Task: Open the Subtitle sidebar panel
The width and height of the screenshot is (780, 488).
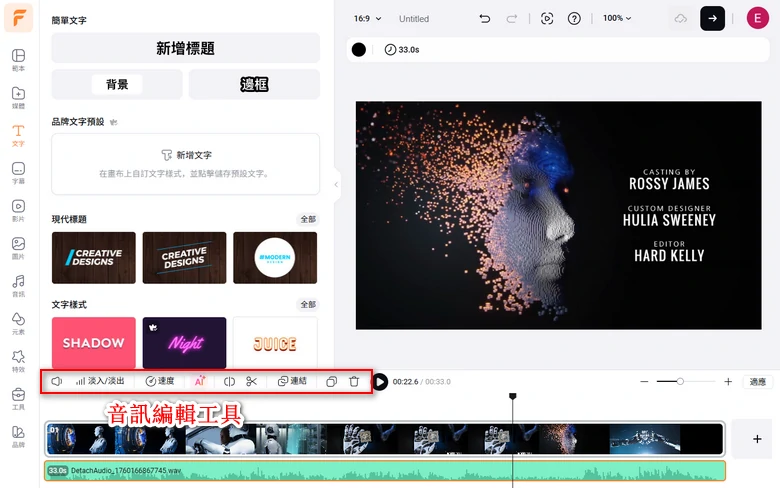Action: [18, 173]
